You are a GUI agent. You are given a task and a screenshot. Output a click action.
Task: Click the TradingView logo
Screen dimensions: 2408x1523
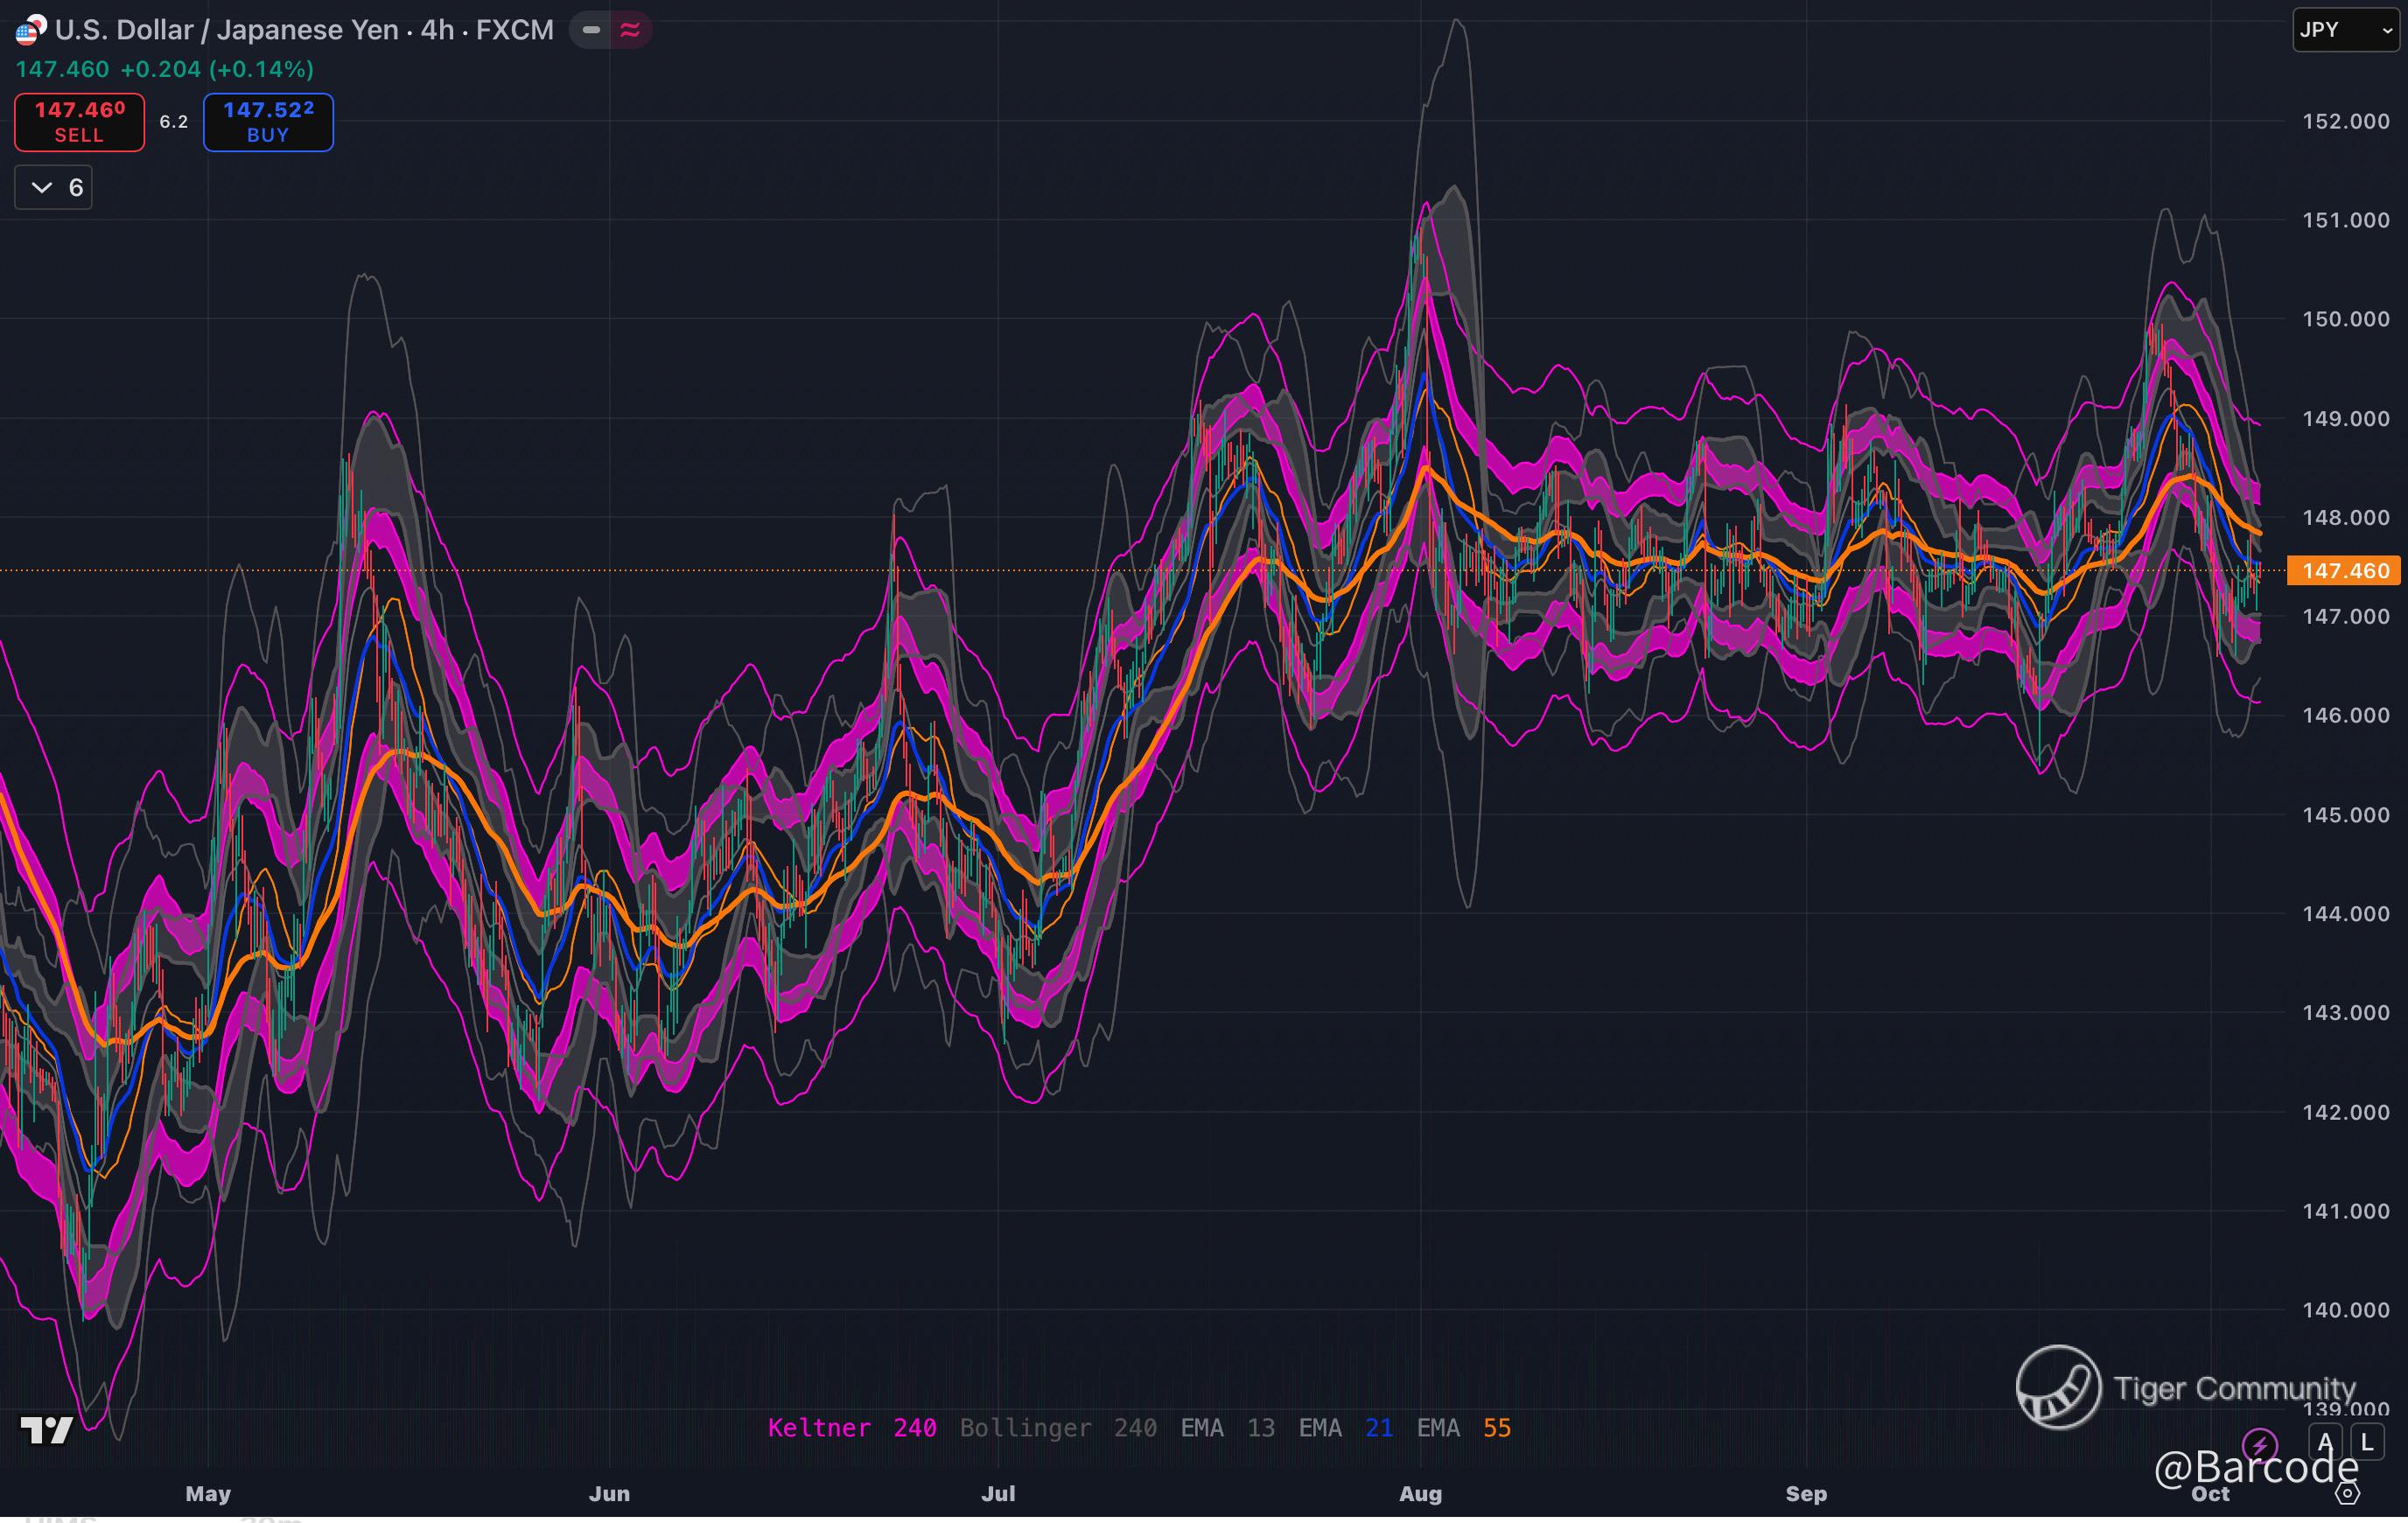point(47,1430)
